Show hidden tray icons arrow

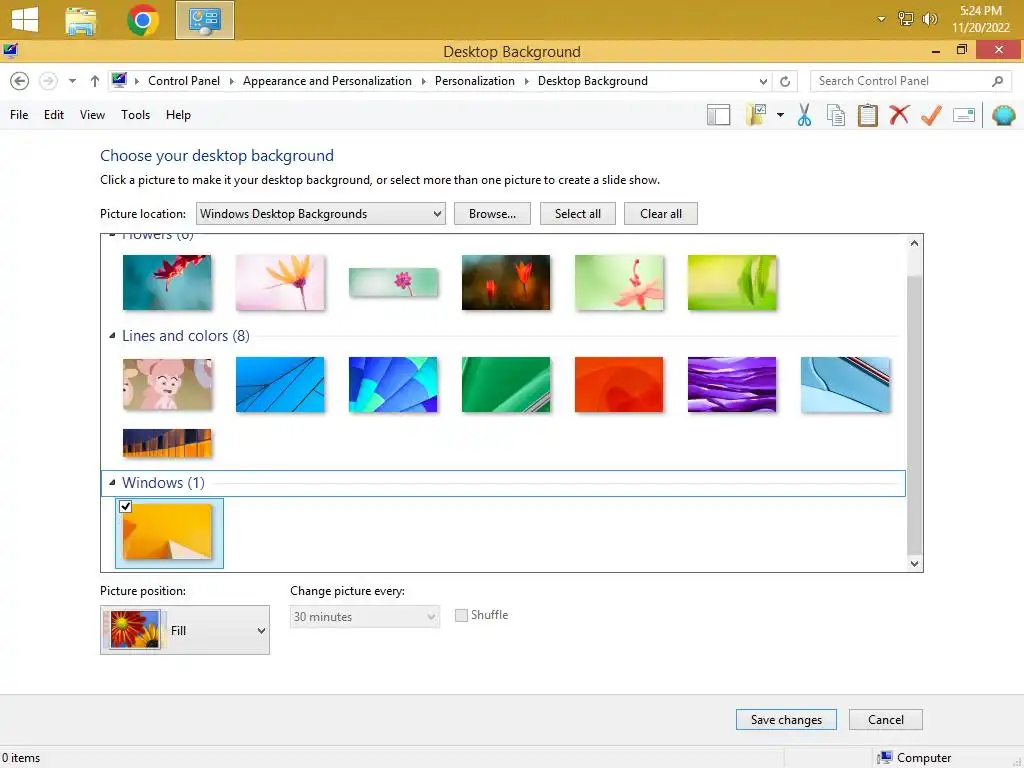click(x=882, y=19)
